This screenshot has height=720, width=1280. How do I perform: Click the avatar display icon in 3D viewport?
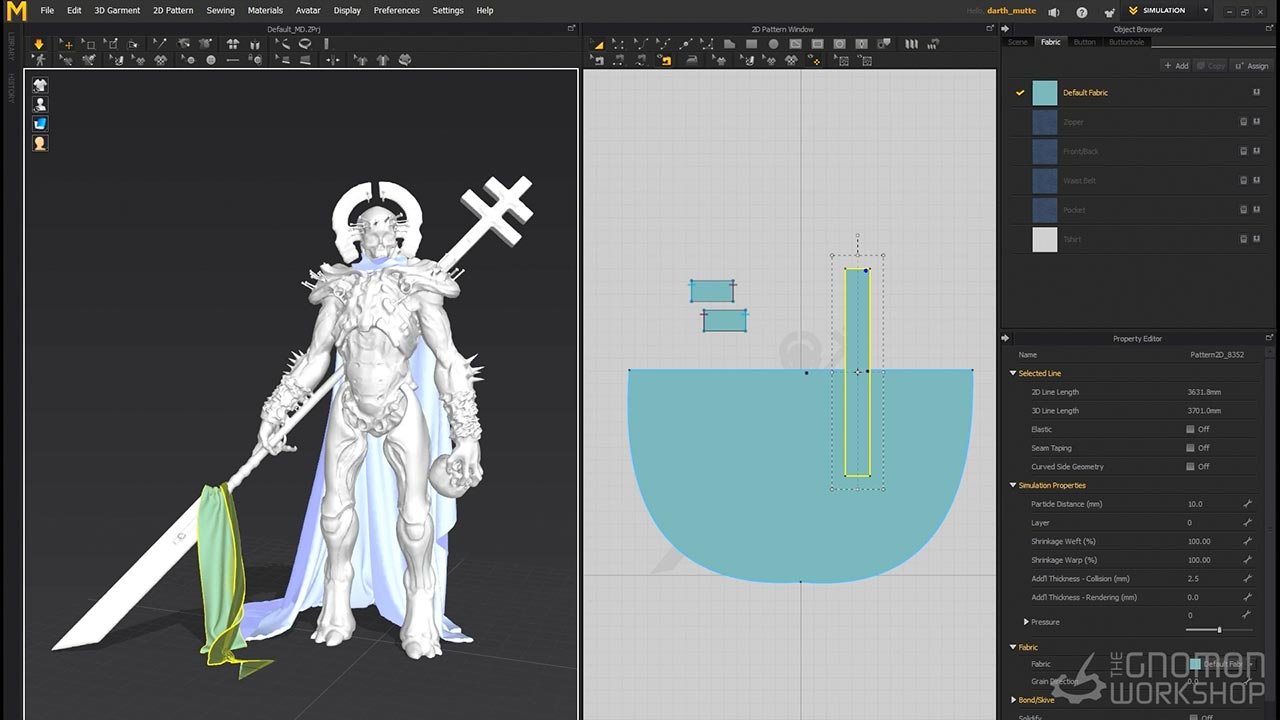(x=40, y=104)
